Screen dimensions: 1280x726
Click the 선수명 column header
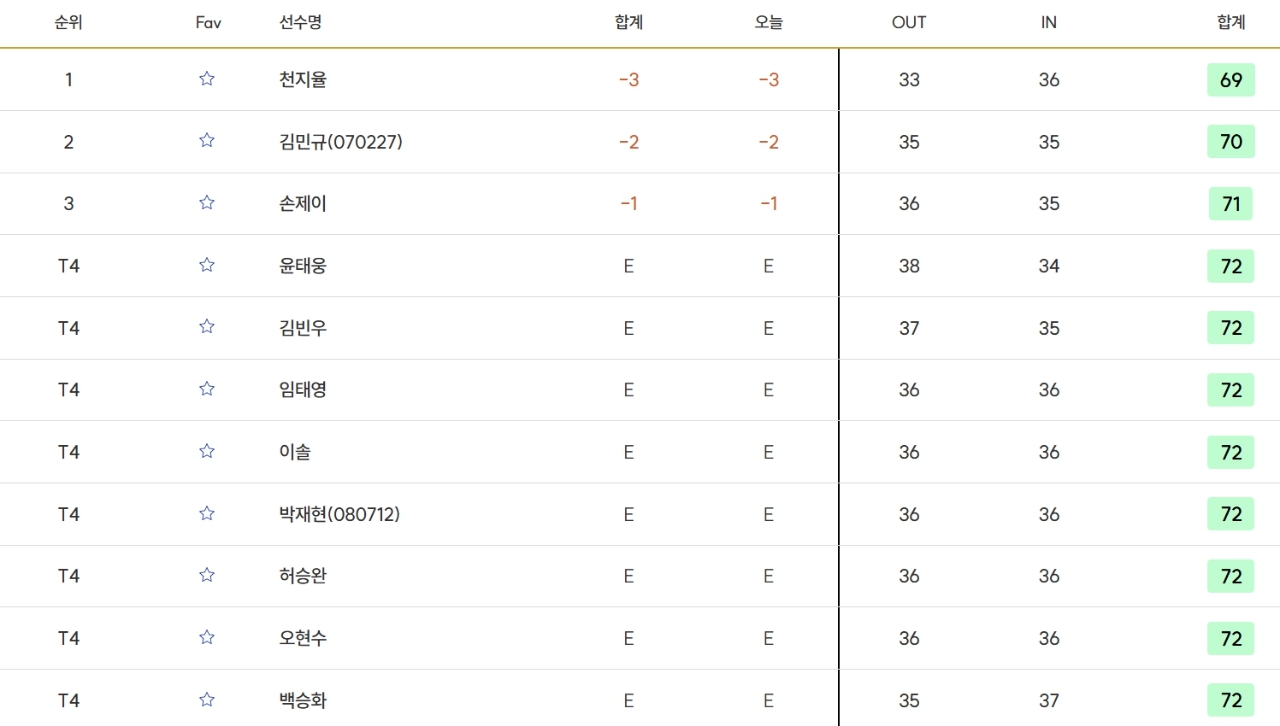[x=300, y=23]
